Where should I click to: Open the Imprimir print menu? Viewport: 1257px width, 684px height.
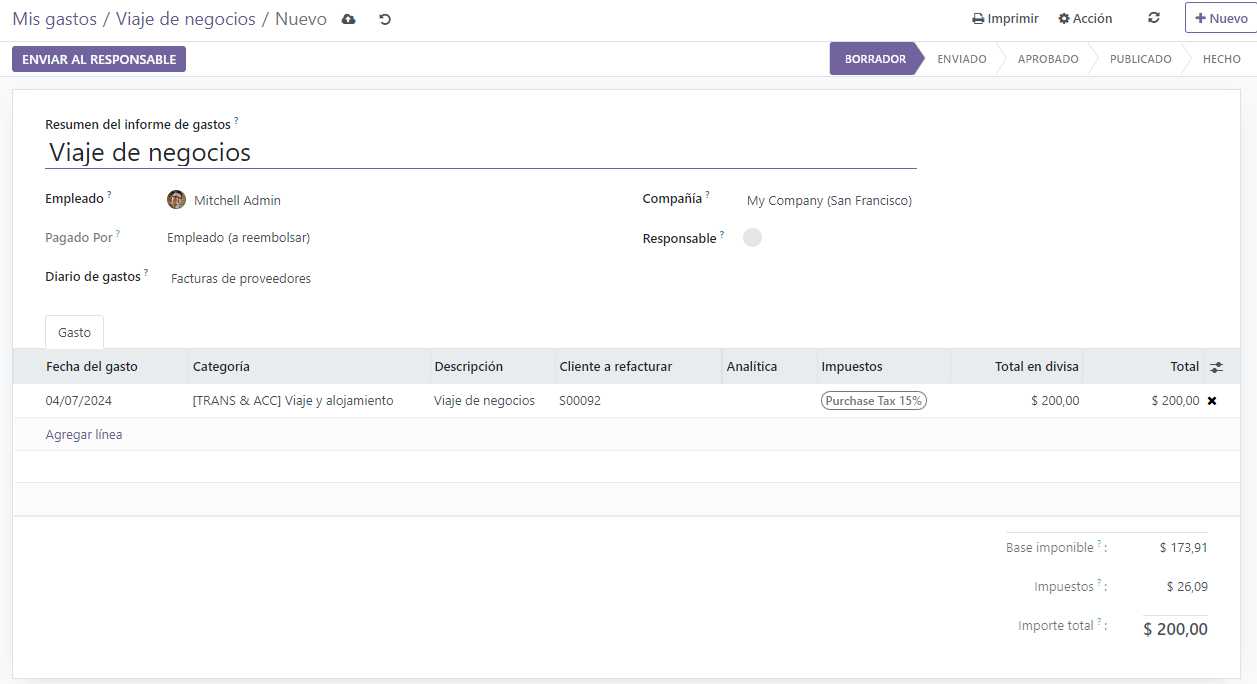1005,19
